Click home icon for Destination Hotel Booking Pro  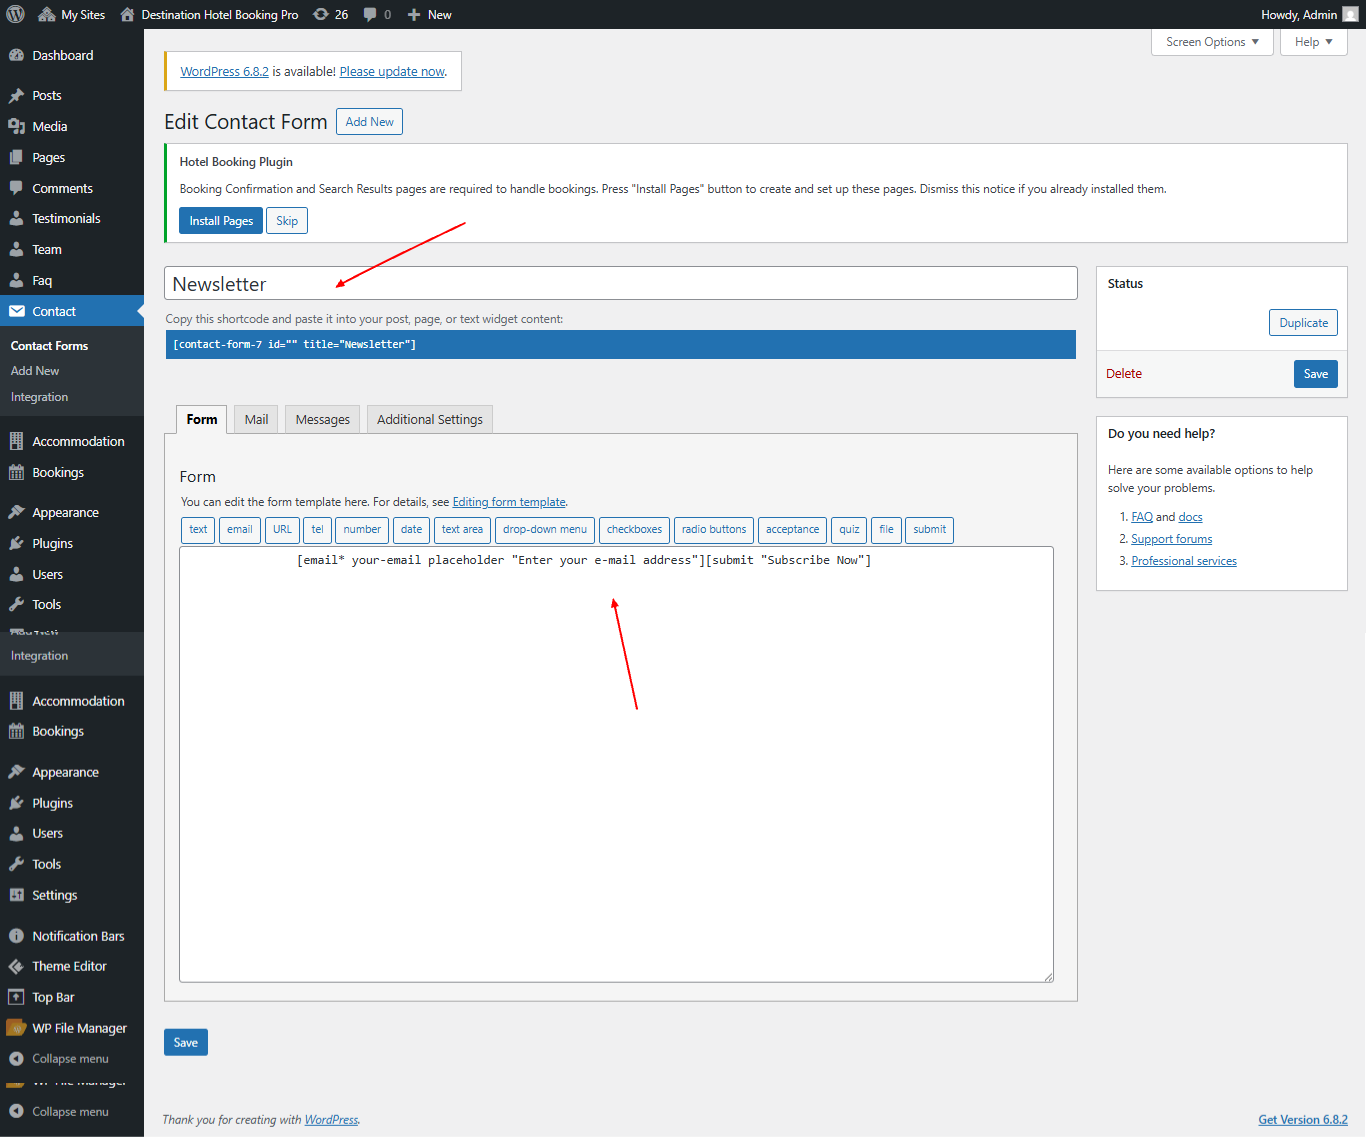coord(127,14)
